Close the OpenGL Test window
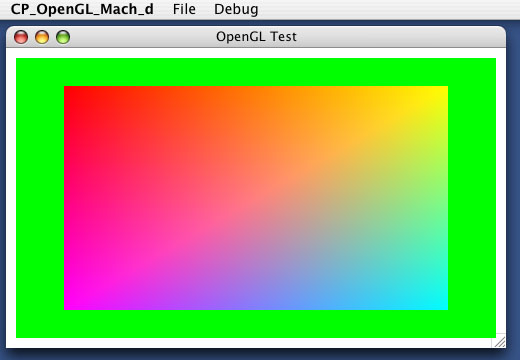This screenshot has height=360, width=520. [21, 37]
